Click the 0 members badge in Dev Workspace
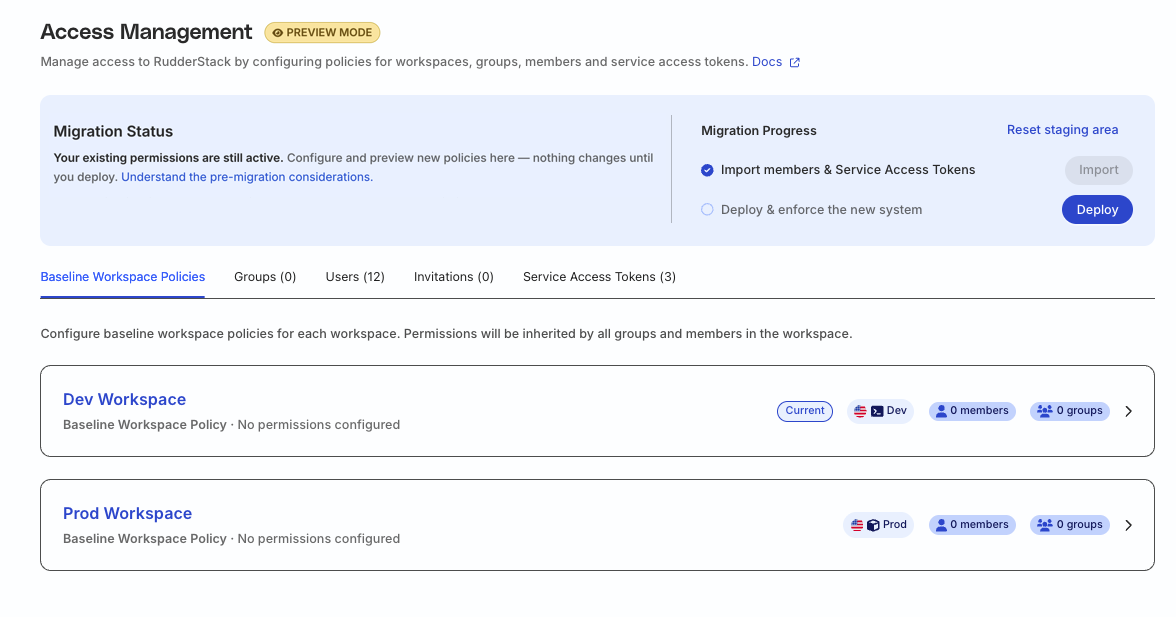1176x617 pixels. pyautogui.click(x=972, y=411)
